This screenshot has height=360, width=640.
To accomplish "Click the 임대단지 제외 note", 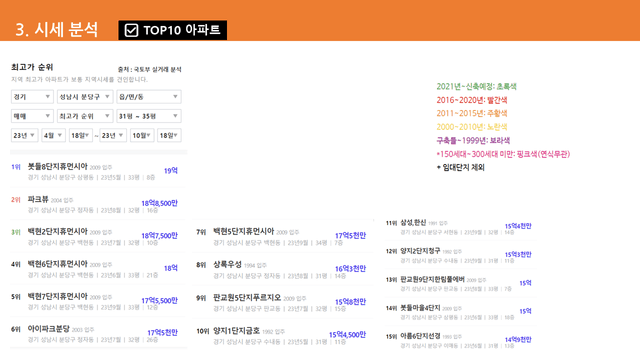I will point(460,167).
